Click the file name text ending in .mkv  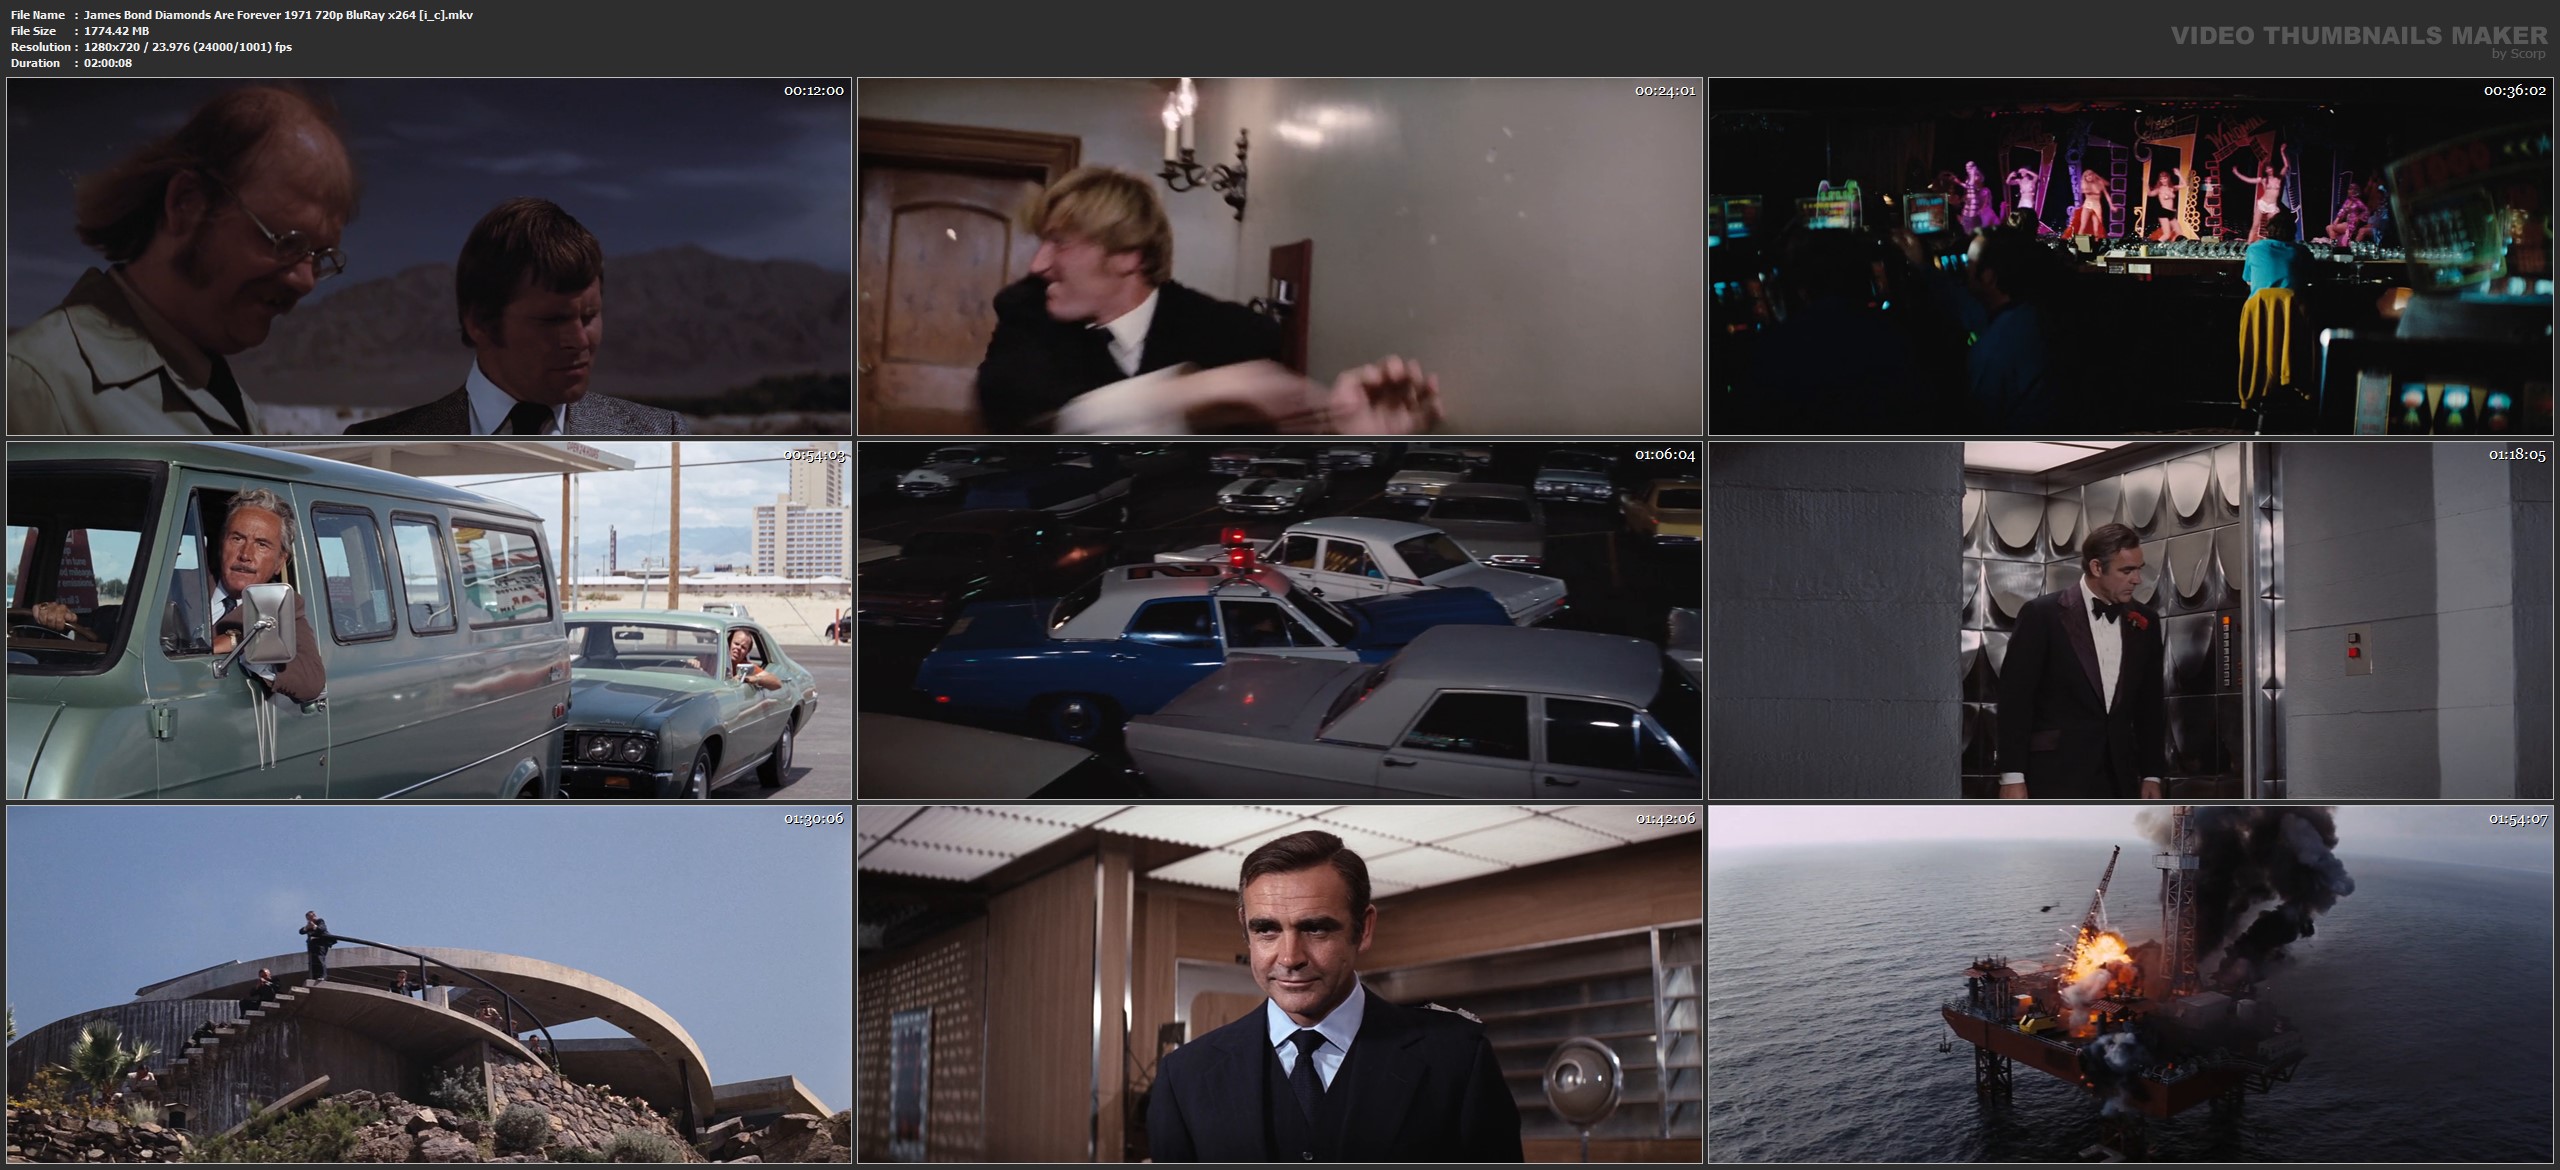click(279, 15)
